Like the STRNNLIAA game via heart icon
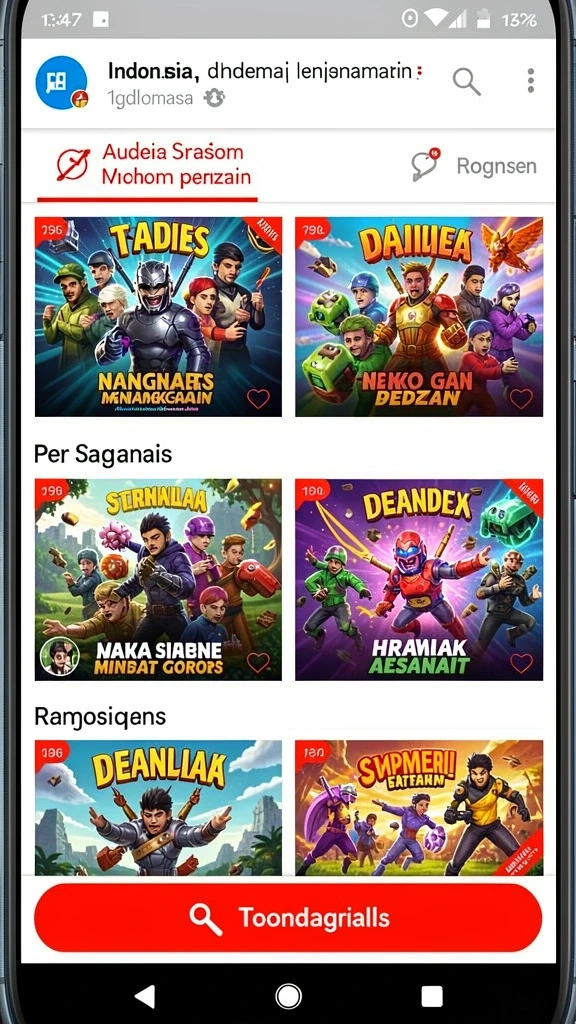Viewport: 576px width, 1024px height. [258, 662]
